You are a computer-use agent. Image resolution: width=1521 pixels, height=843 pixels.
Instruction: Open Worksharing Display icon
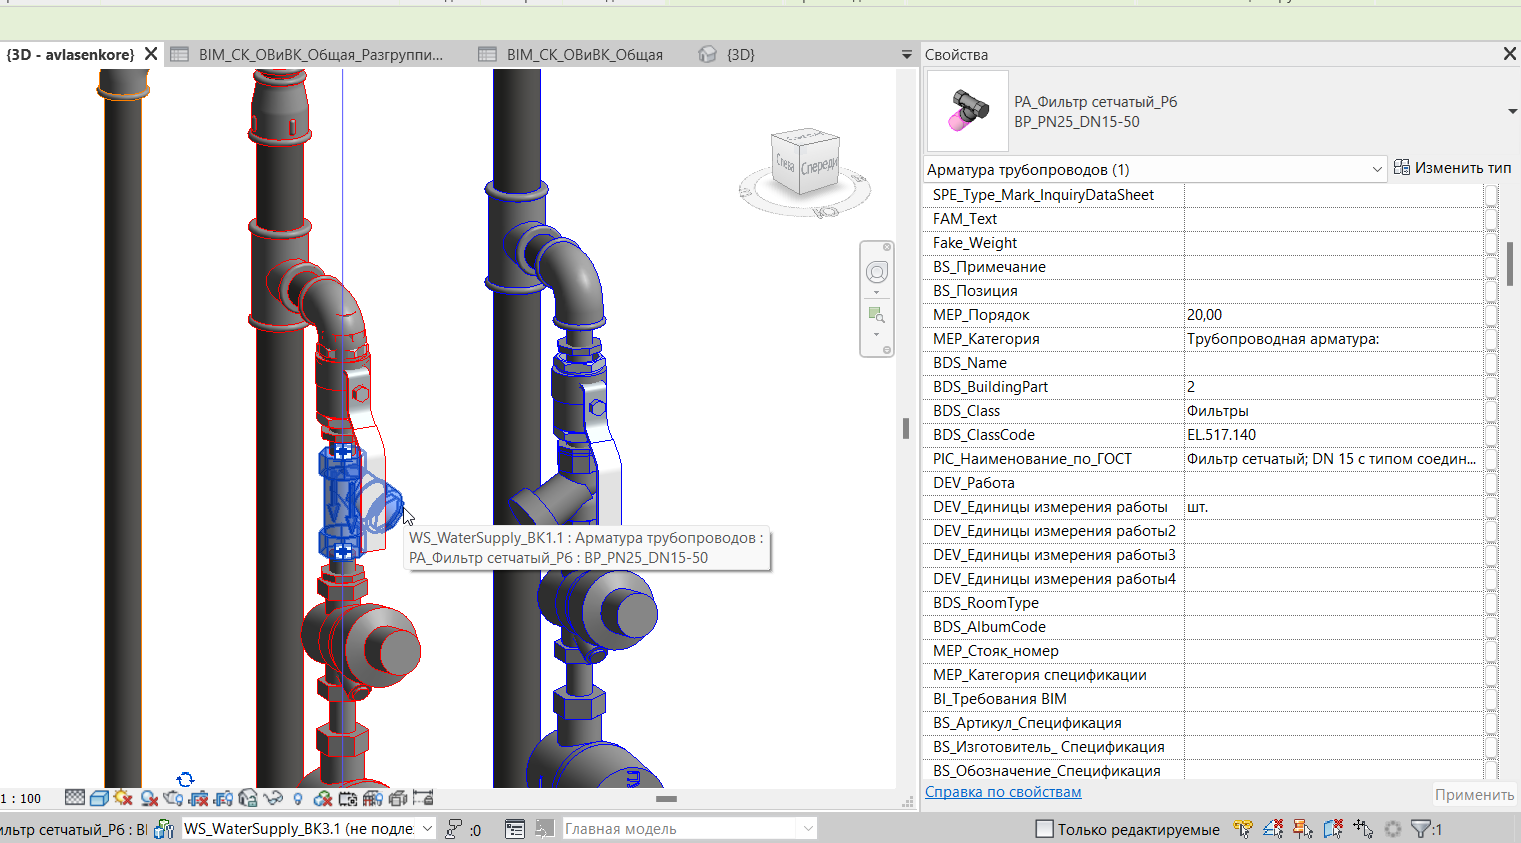coord(323,798)
